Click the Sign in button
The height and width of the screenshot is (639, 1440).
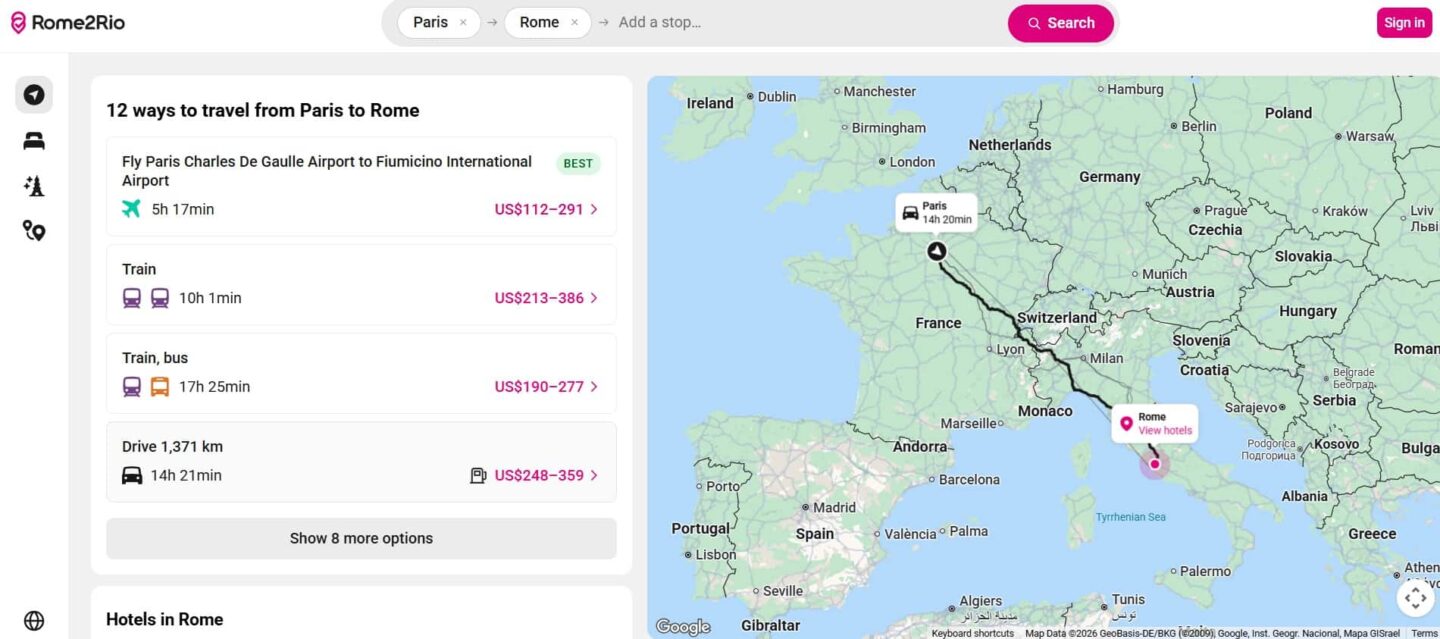point(1404,23)
